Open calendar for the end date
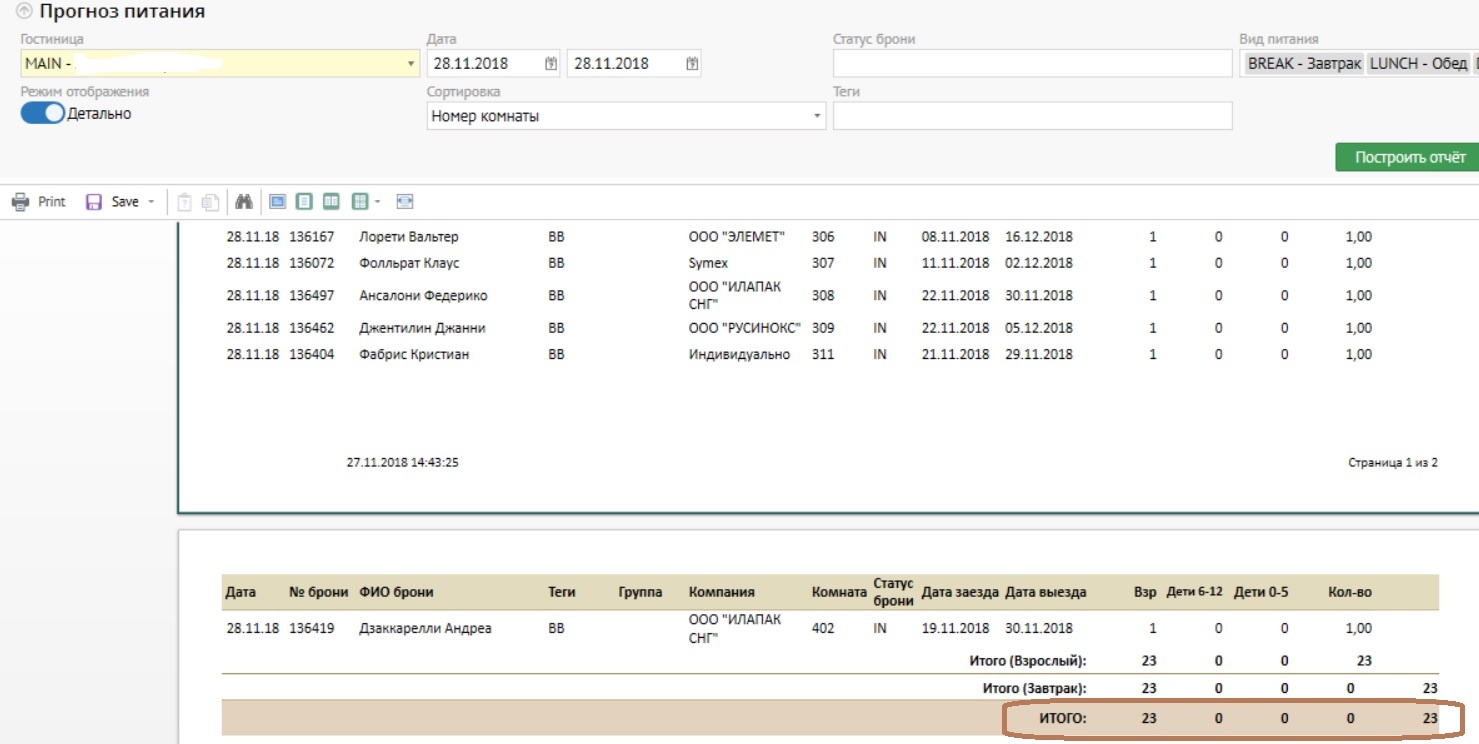Viewport: 1479px width, 744px height. [692, 64]
